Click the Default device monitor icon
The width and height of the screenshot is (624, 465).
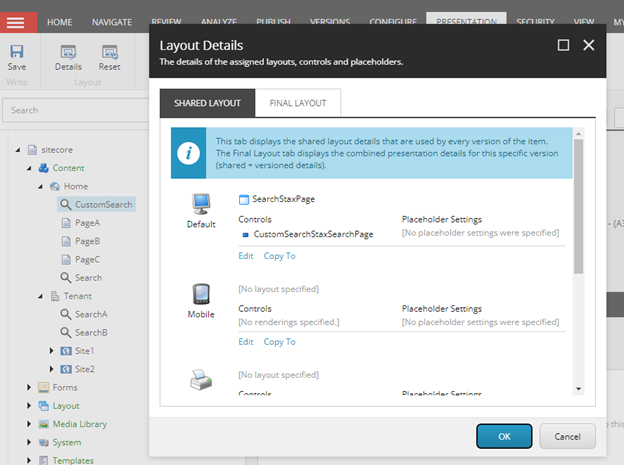[201, 204]
